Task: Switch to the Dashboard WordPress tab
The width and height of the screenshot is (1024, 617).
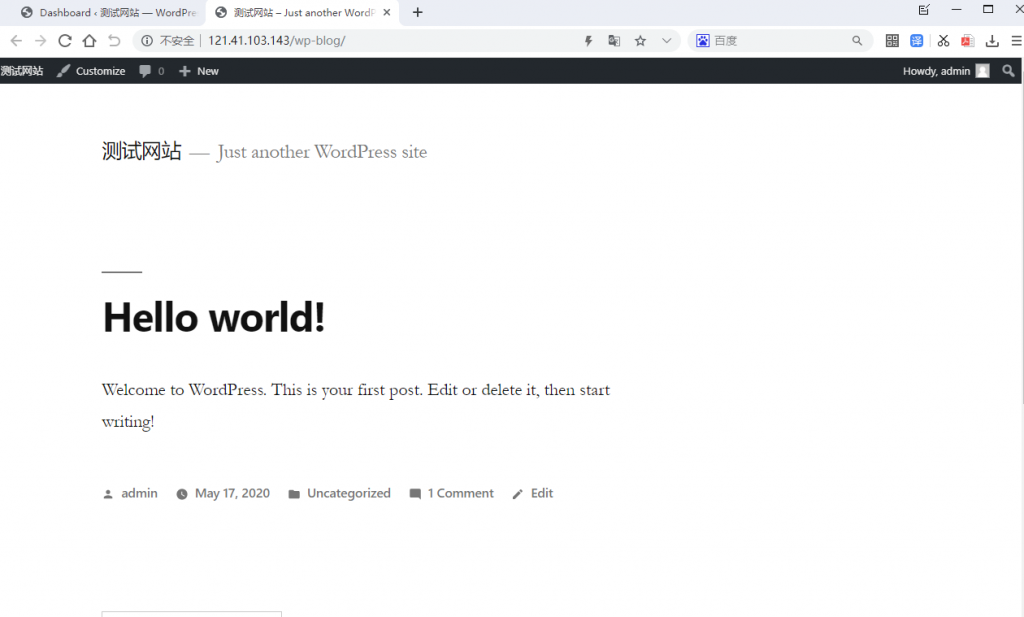Action: [x=108, y=12]
